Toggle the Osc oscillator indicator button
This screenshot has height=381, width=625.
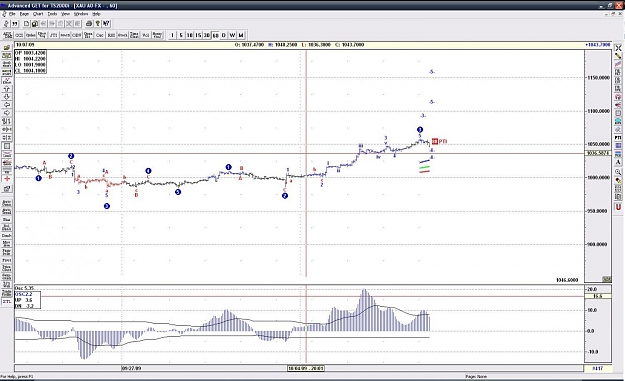coord(100,35)
